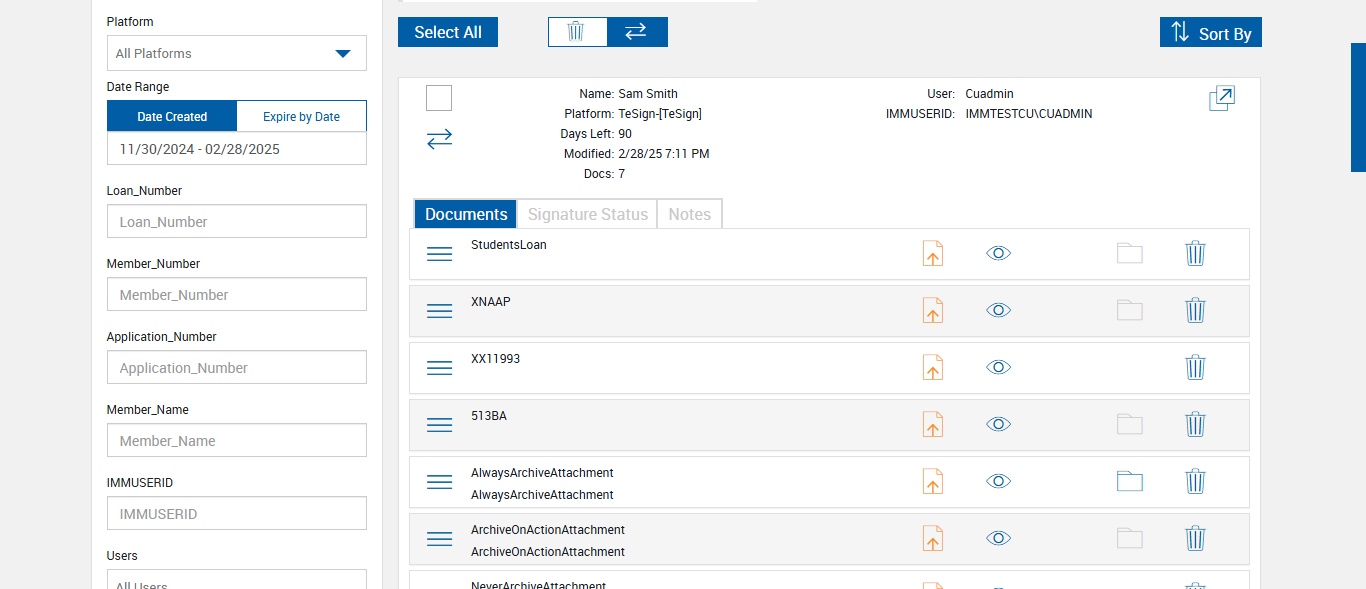View ArchiveOnActionAttachment with the eye icon
The height and width of the screenshot is (589, 1366).
pyautogui.click(x=998, y=538)
